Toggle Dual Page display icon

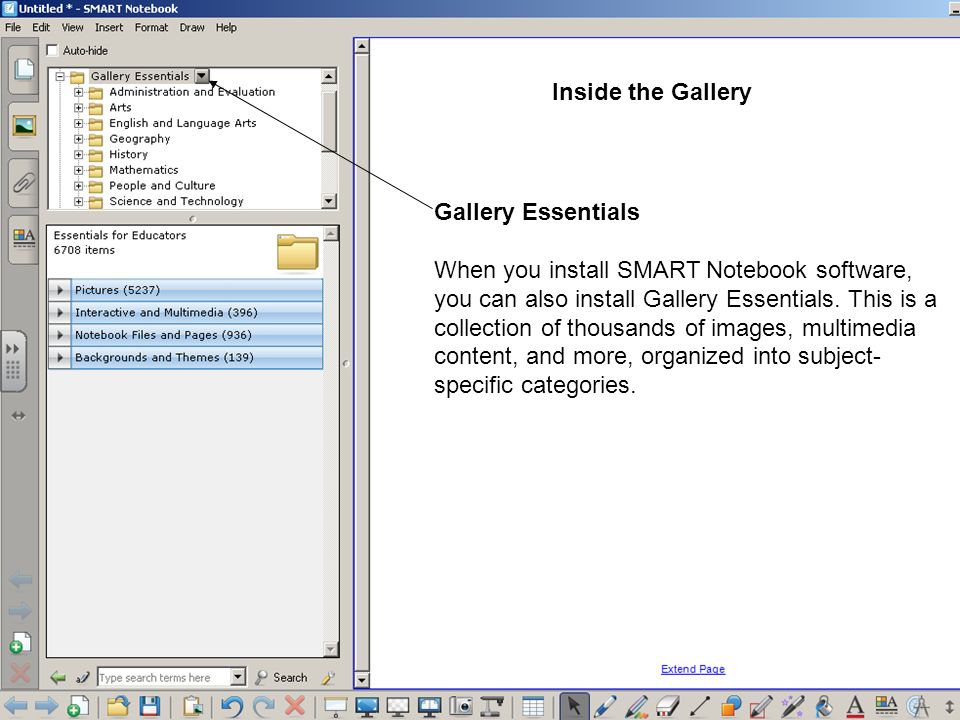(x=429, y=707)
